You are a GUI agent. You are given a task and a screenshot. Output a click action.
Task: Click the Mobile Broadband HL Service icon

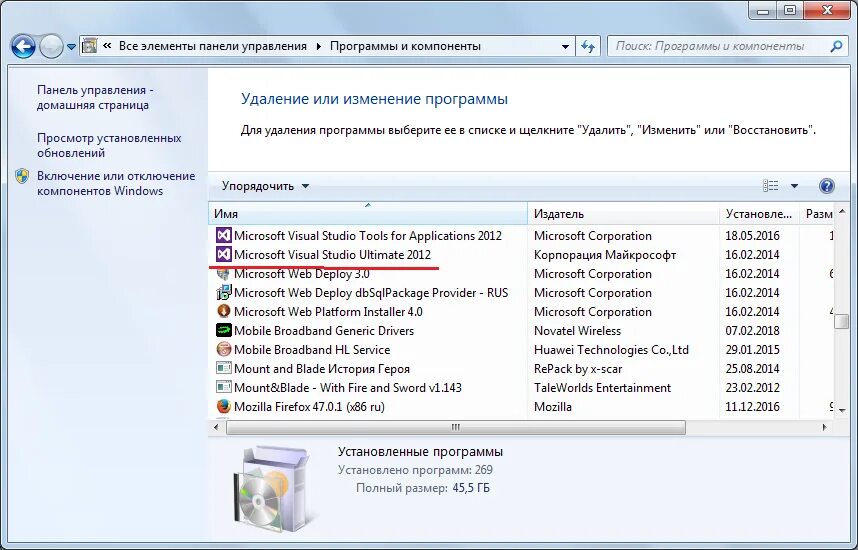(223, 349)
